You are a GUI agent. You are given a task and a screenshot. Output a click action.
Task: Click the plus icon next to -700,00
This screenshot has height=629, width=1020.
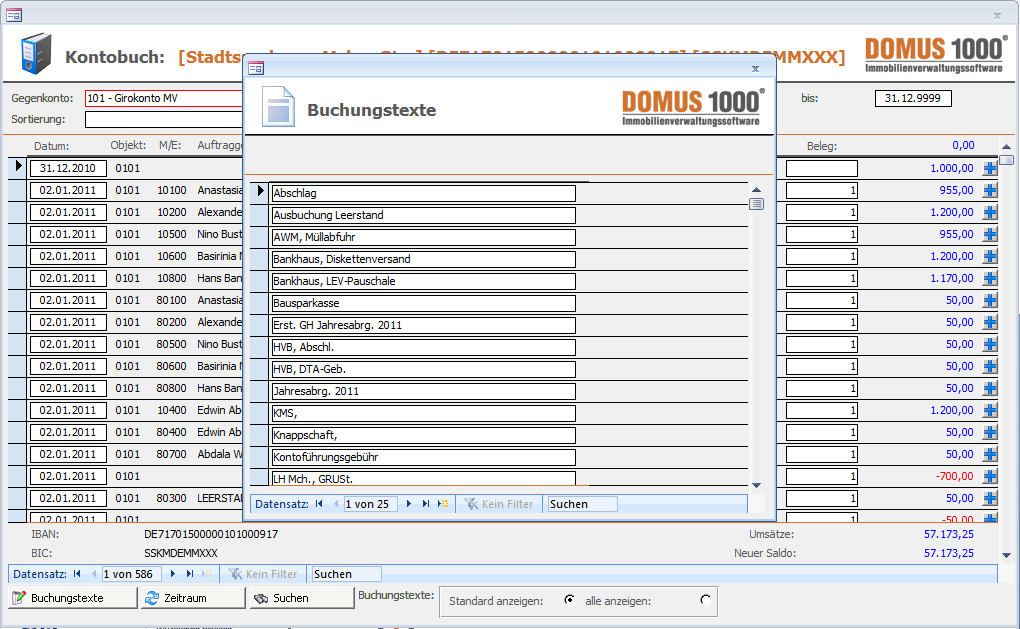pos(990,476)
